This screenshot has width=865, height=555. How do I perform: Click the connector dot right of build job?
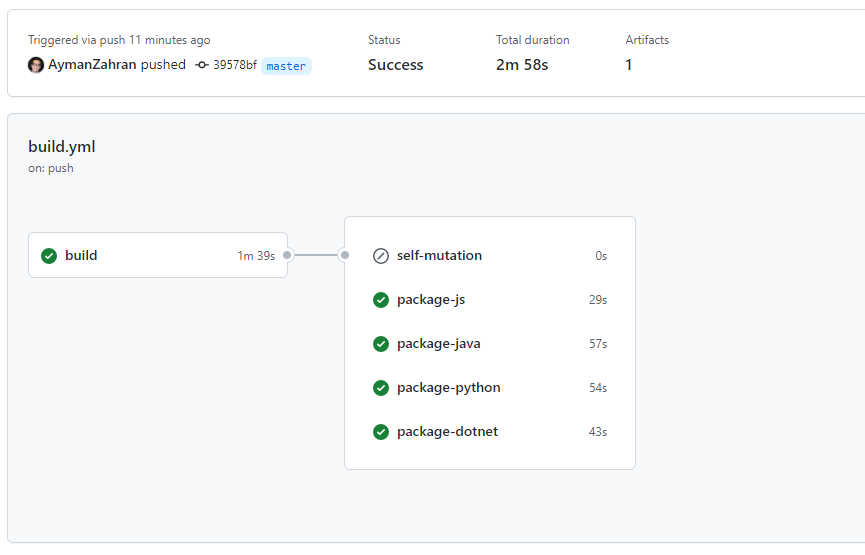point(287,255)
